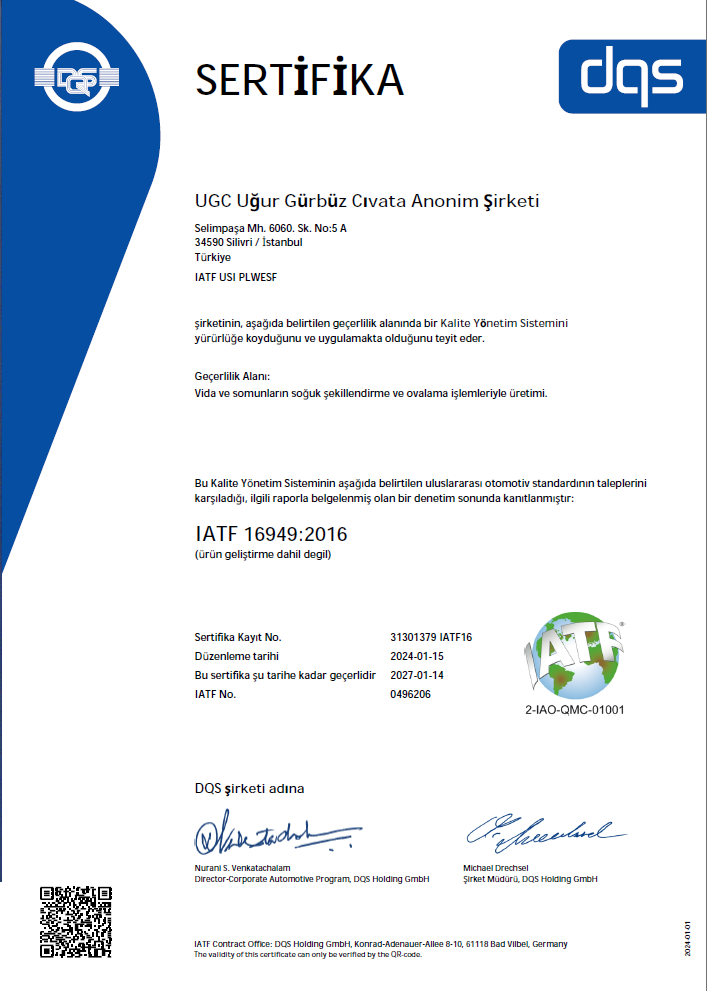707x995 pixels.
Task: Click the code IATF USI PLWESF
Action: 235,277
